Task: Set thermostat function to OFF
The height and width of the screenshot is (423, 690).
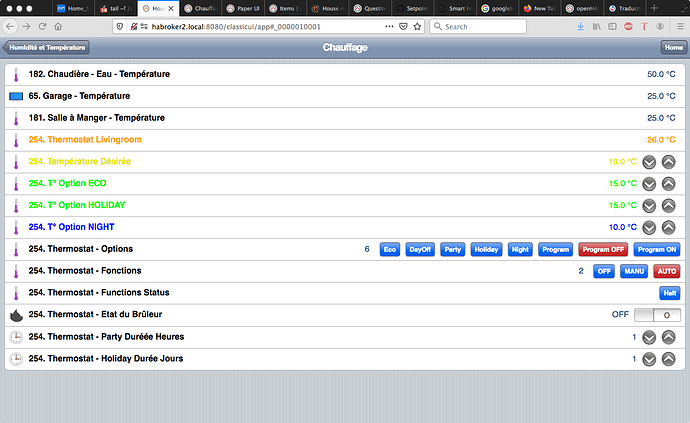Action: (604, 271)
